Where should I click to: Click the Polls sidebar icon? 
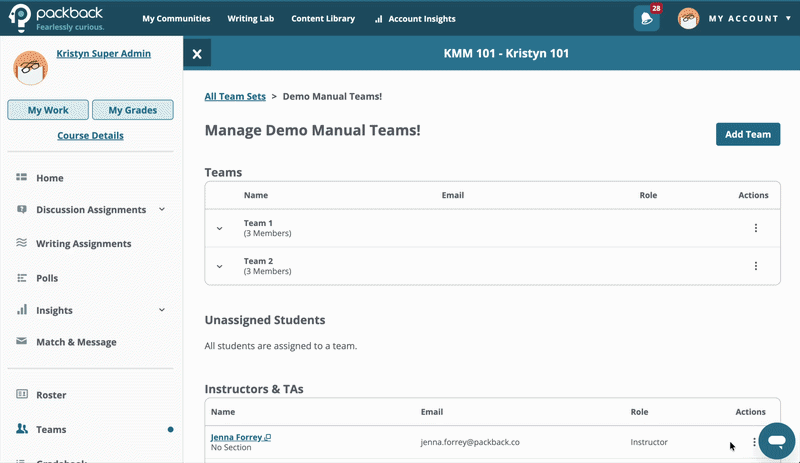pos(22,278)
